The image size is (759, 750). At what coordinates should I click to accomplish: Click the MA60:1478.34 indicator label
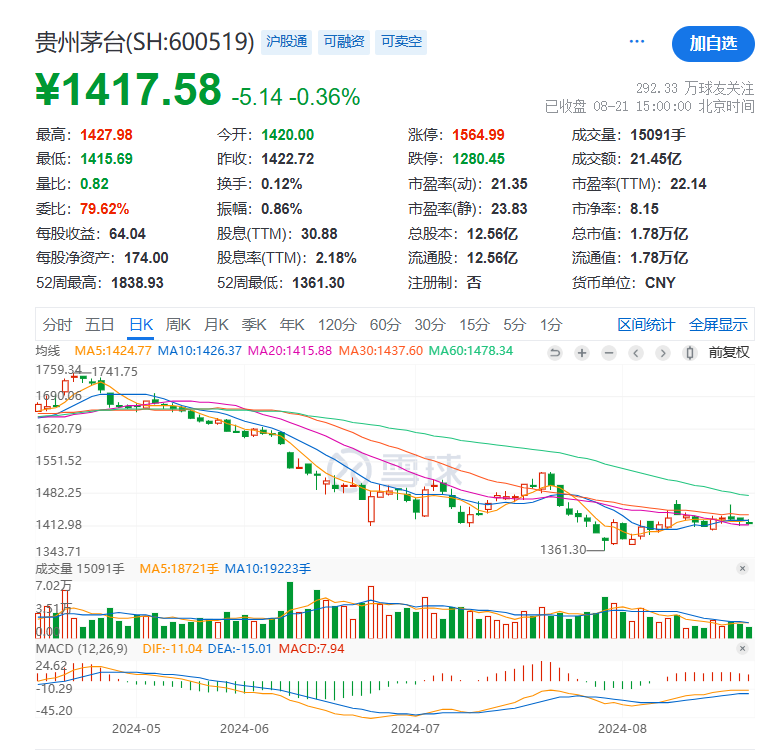click(x=471, y=351)
